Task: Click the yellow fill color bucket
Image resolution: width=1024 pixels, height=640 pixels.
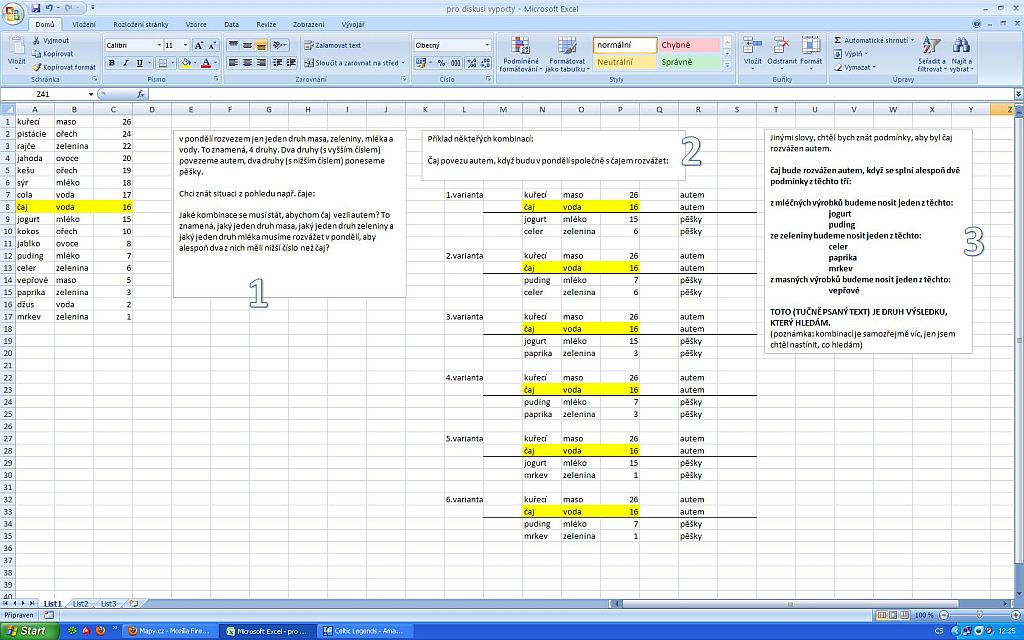Action: pyautogui.click(x=186, y=63)
